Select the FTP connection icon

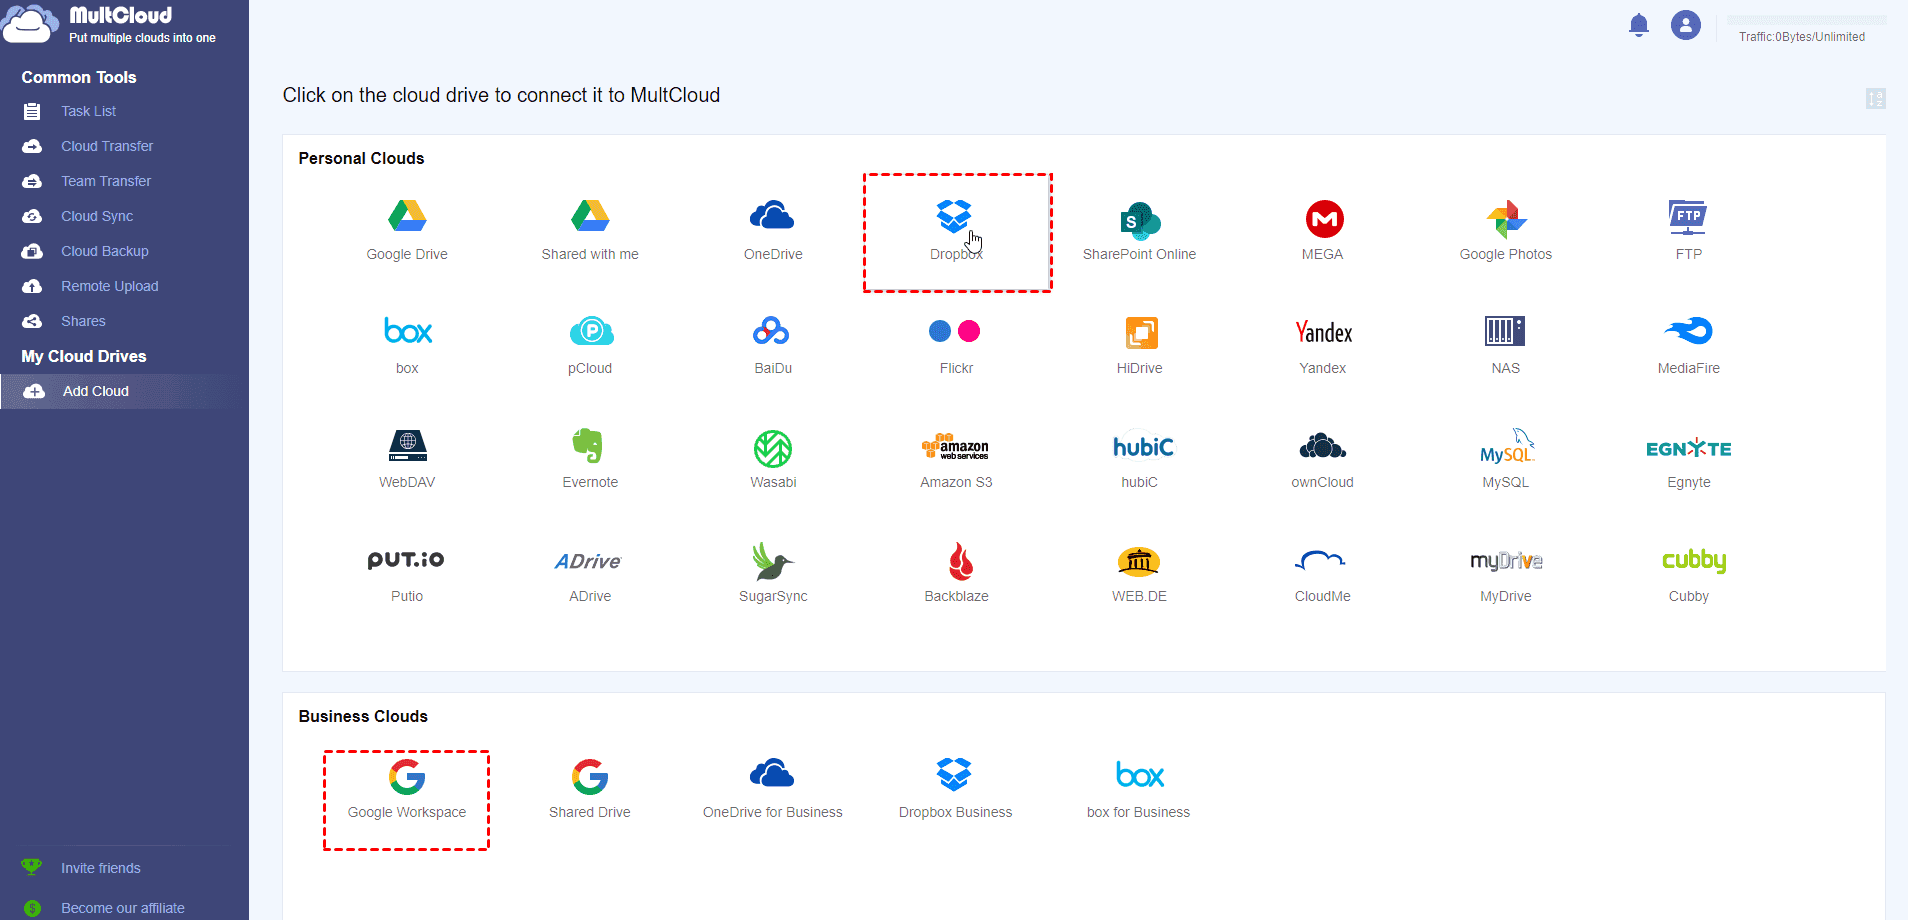coord(1688,217)
